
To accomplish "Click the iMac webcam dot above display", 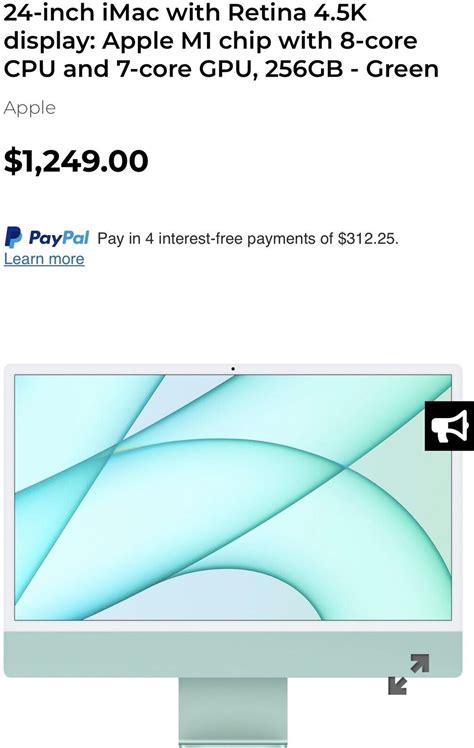I will tap(233, 369).
